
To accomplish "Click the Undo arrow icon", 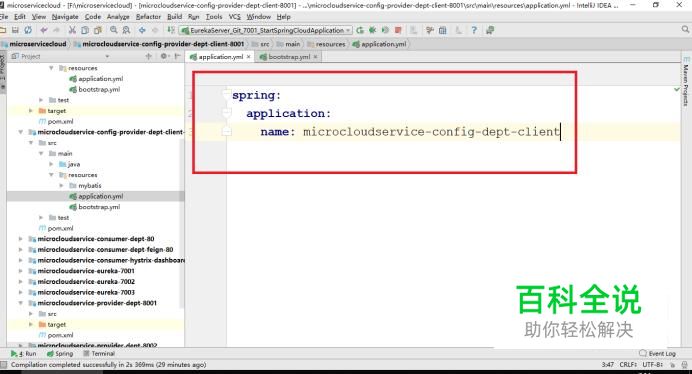I will coord(44,30).
